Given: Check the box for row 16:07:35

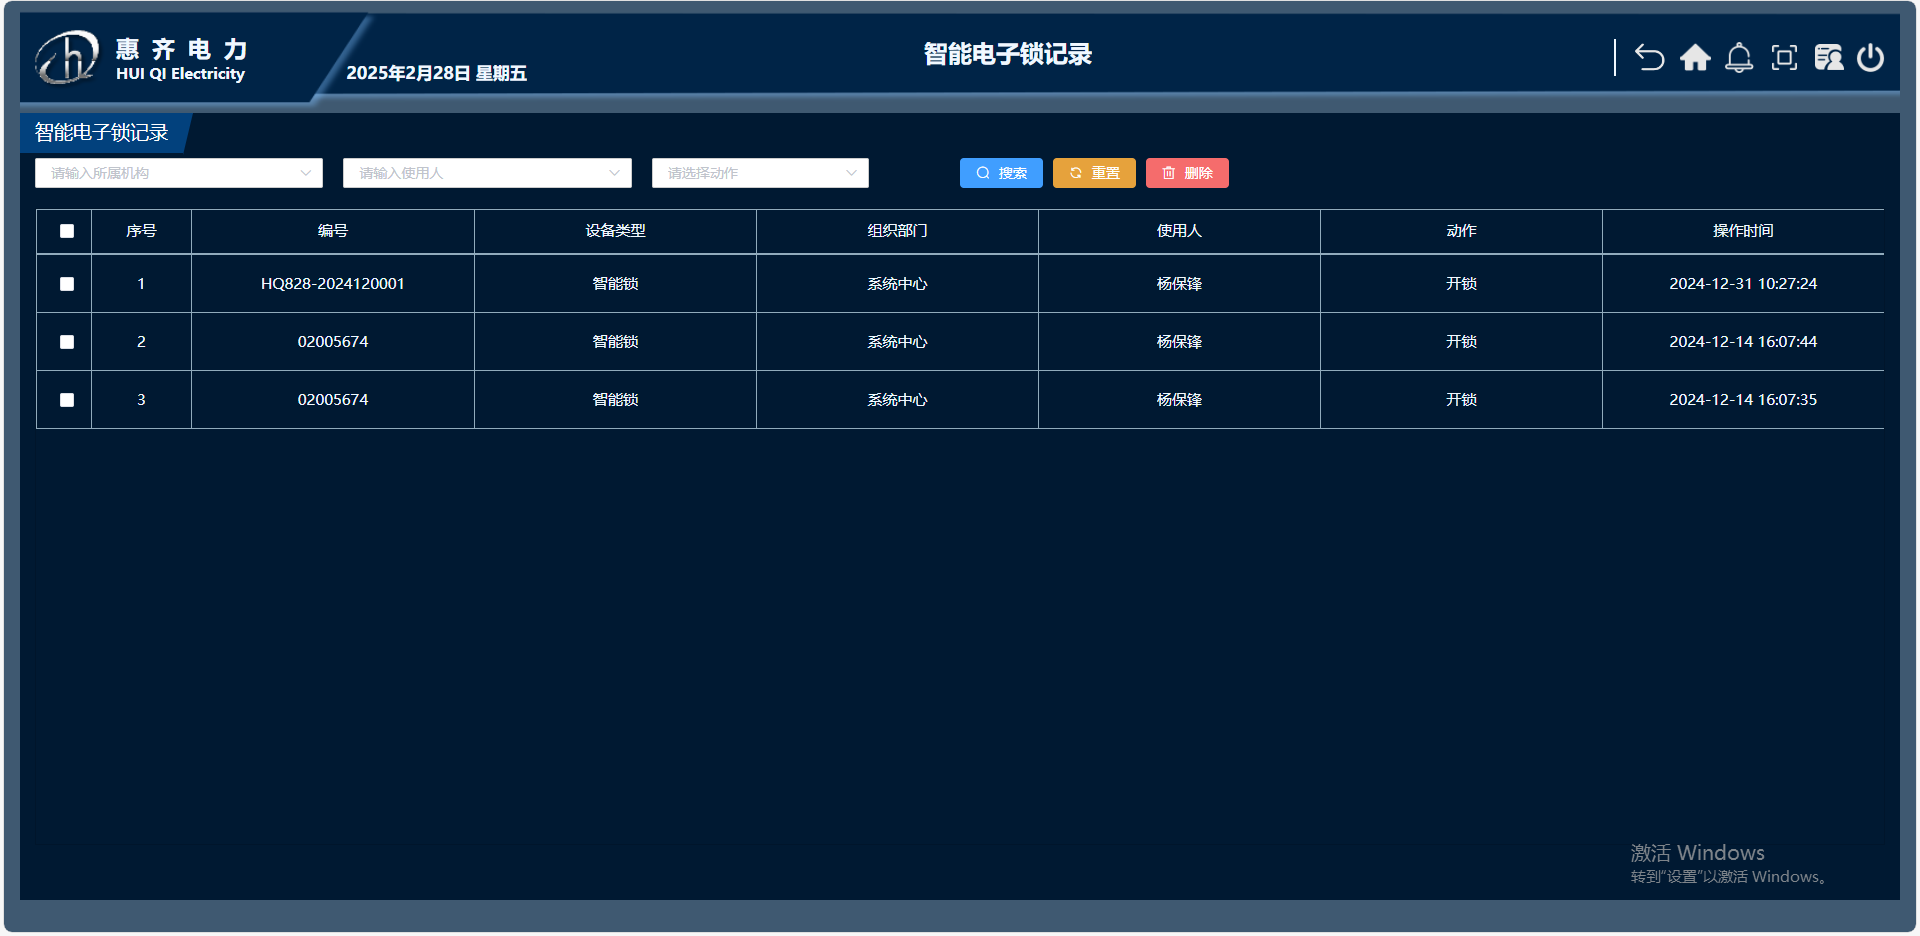Looking at the screenshot, I should pos(67,400).
